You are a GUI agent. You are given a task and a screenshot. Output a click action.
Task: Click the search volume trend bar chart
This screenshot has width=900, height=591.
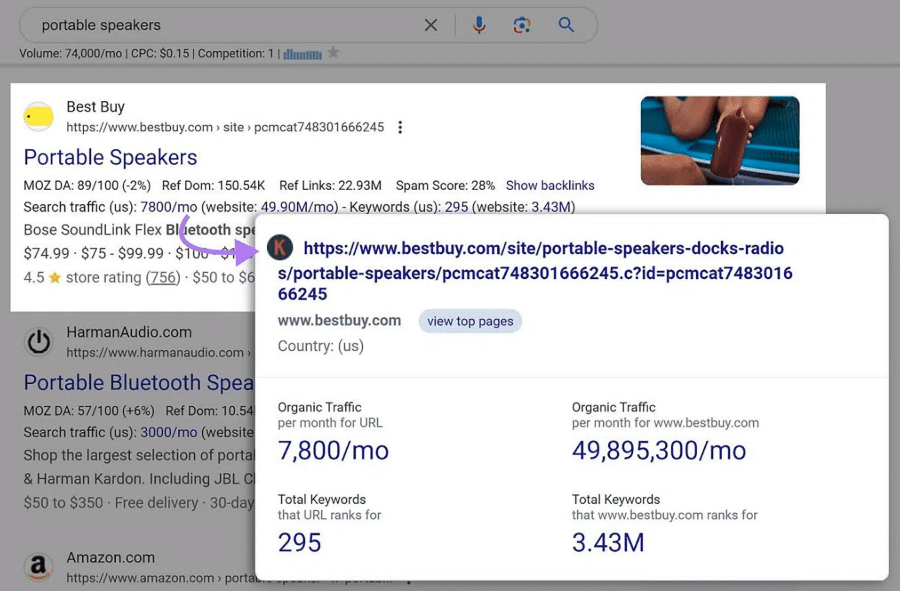(x=302, y=53)
